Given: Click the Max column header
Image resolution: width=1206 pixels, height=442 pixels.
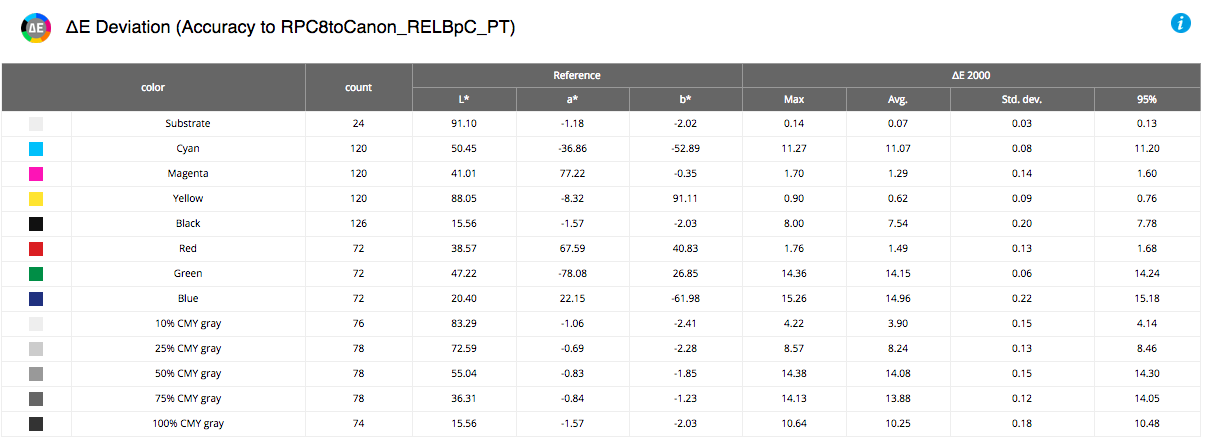Looking at the screenshot, I should click(x=794, y=100).
